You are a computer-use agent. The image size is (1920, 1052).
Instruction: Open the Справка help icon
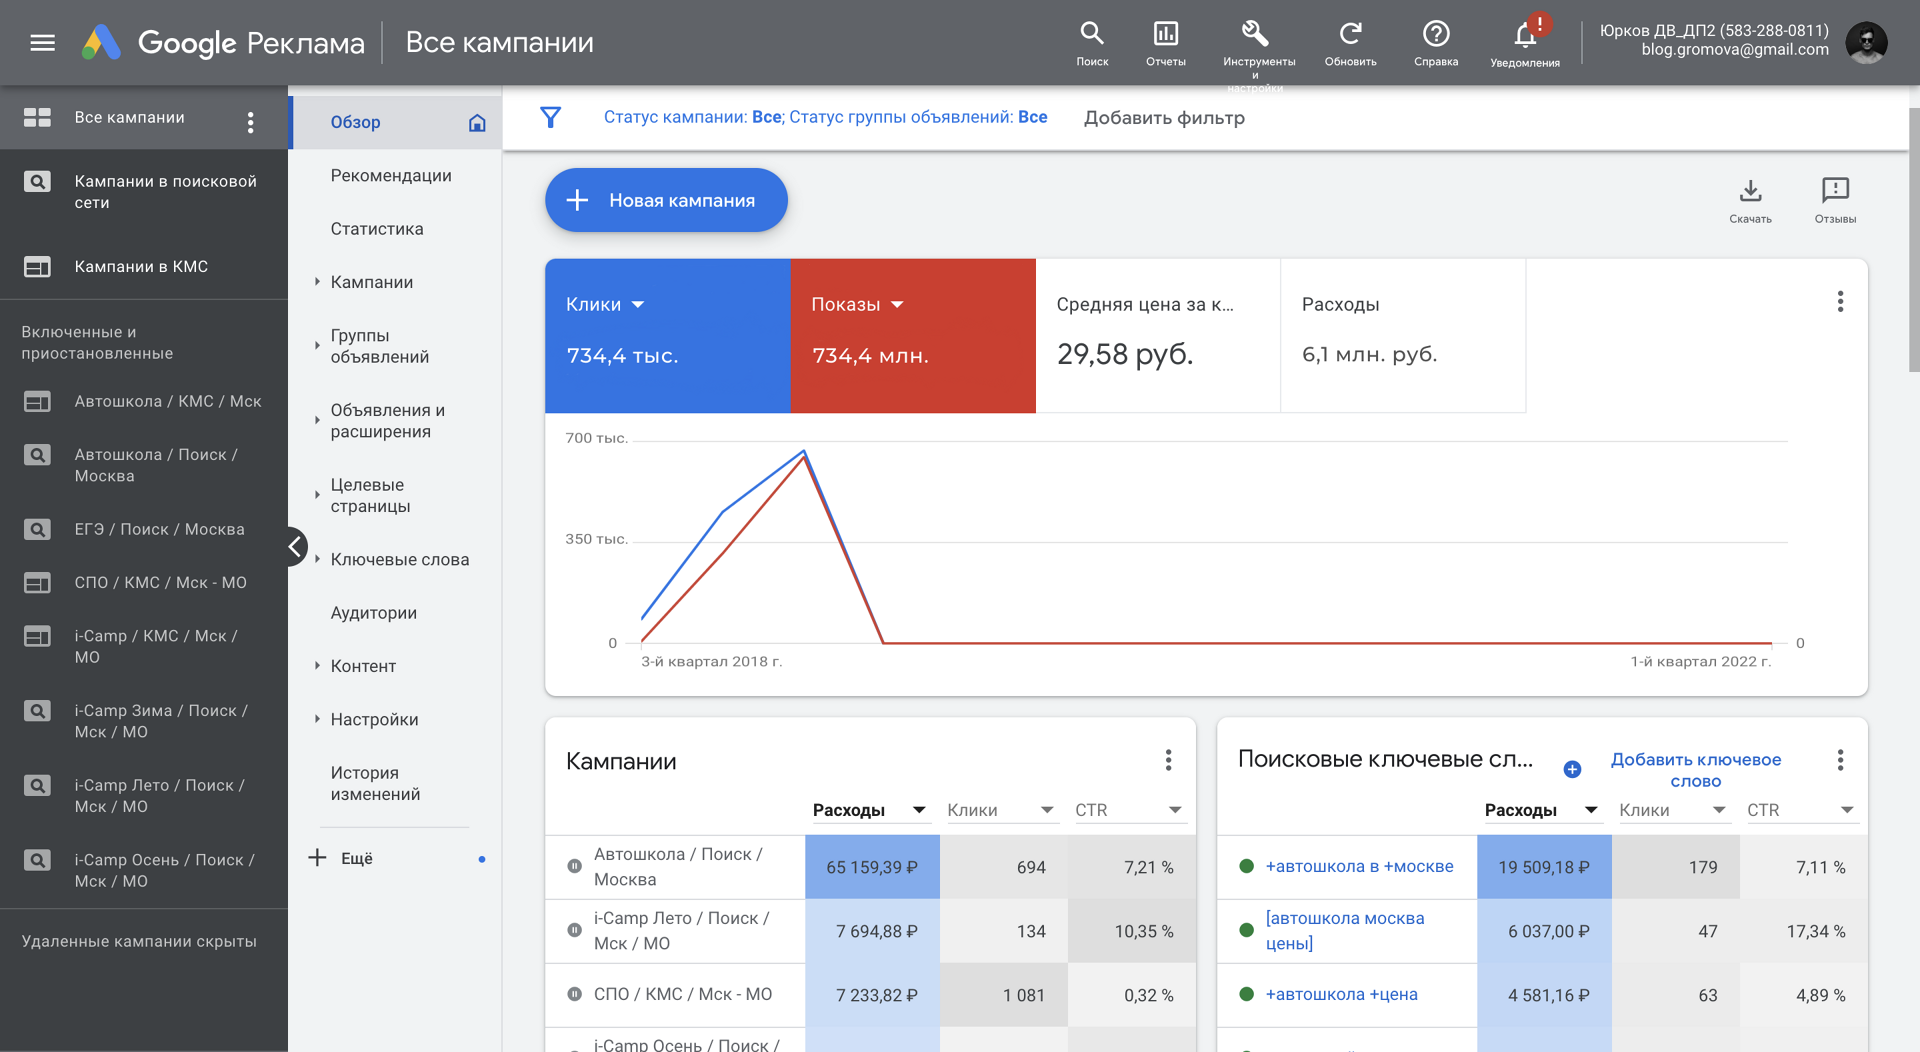point(1436,34)
